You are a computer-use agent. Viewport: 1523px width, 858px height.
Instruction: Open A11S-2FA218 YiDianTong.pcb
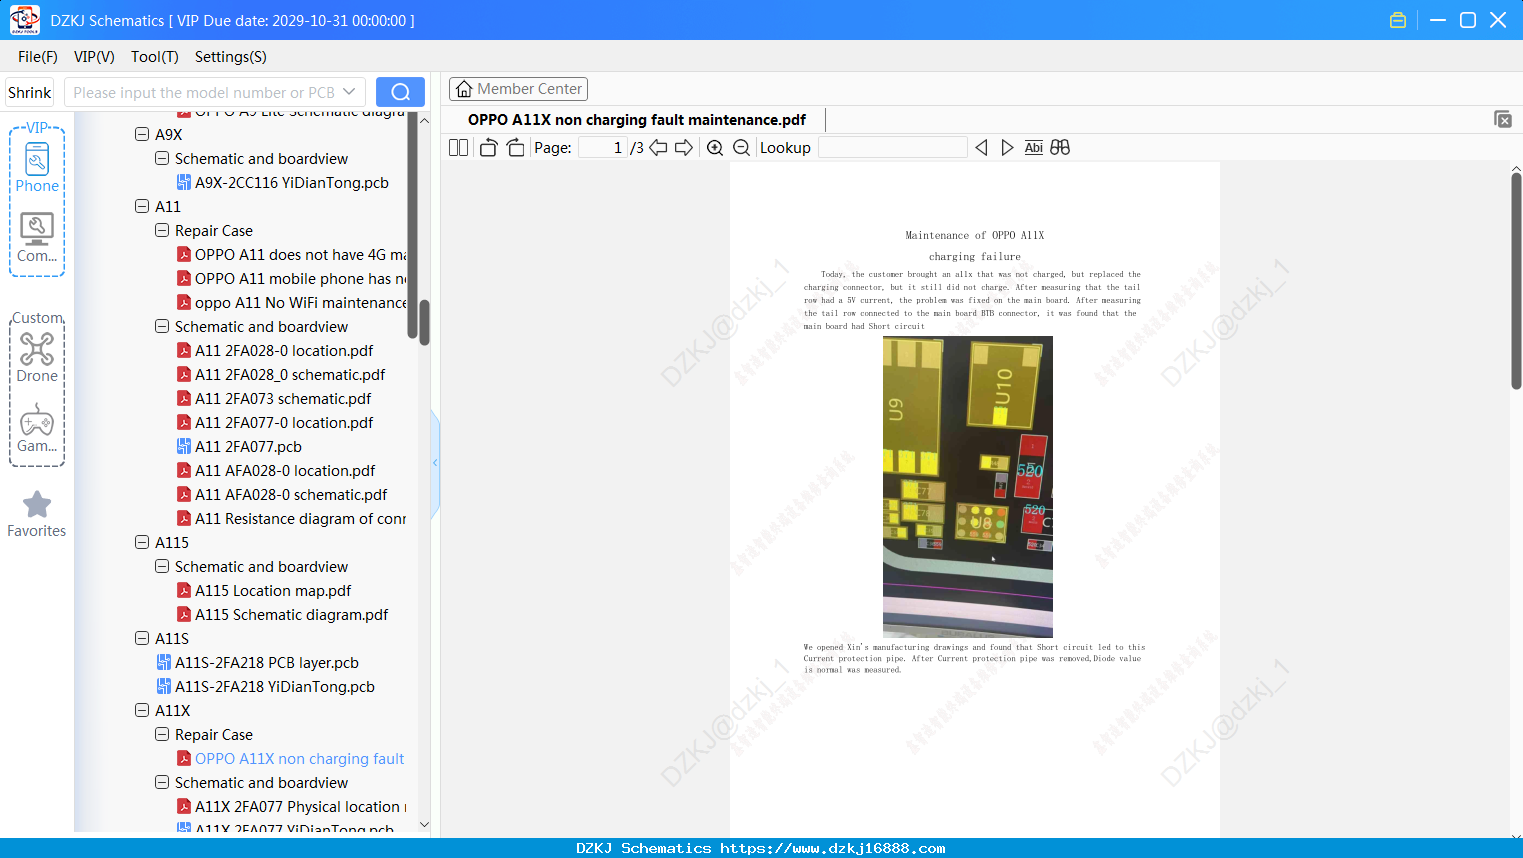(275, 687)
